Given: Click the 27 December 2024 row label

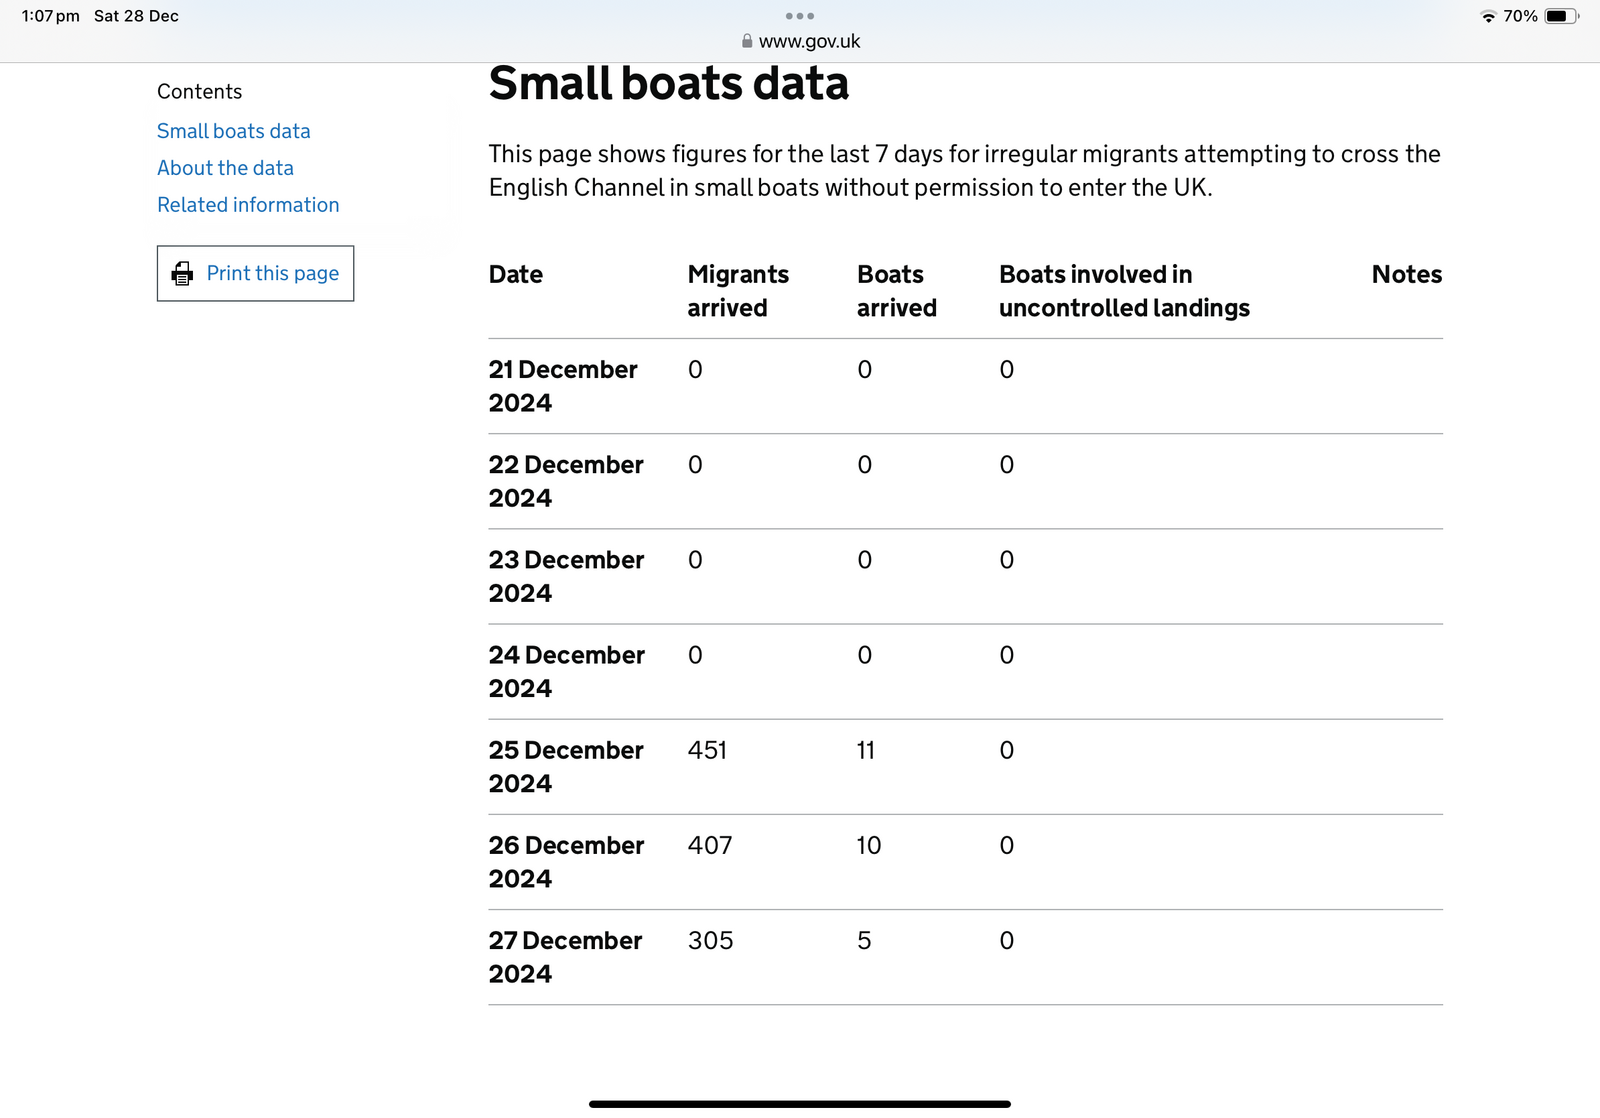Looking at the screenshot, I should pos(565,956).
